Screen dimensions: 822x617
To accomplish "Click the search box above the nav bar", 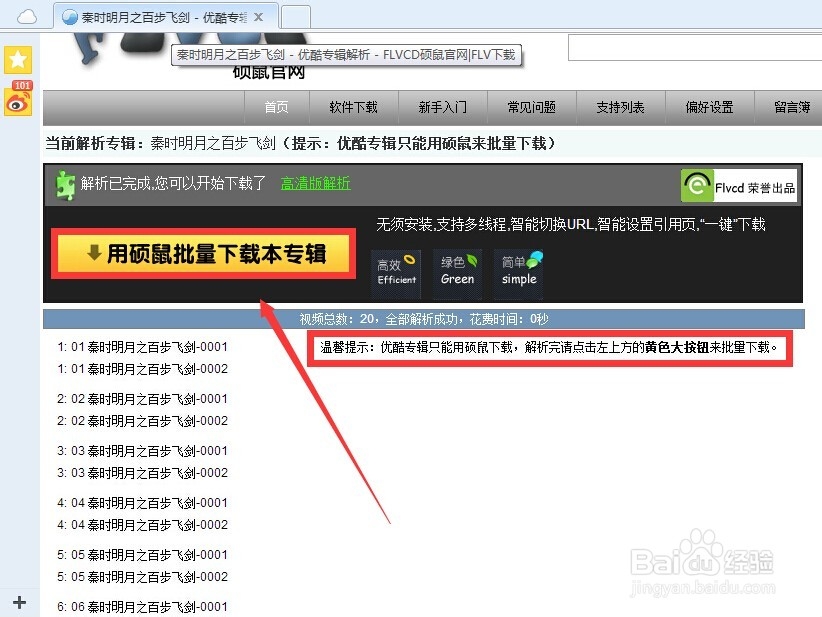I will tap(695, 47).
